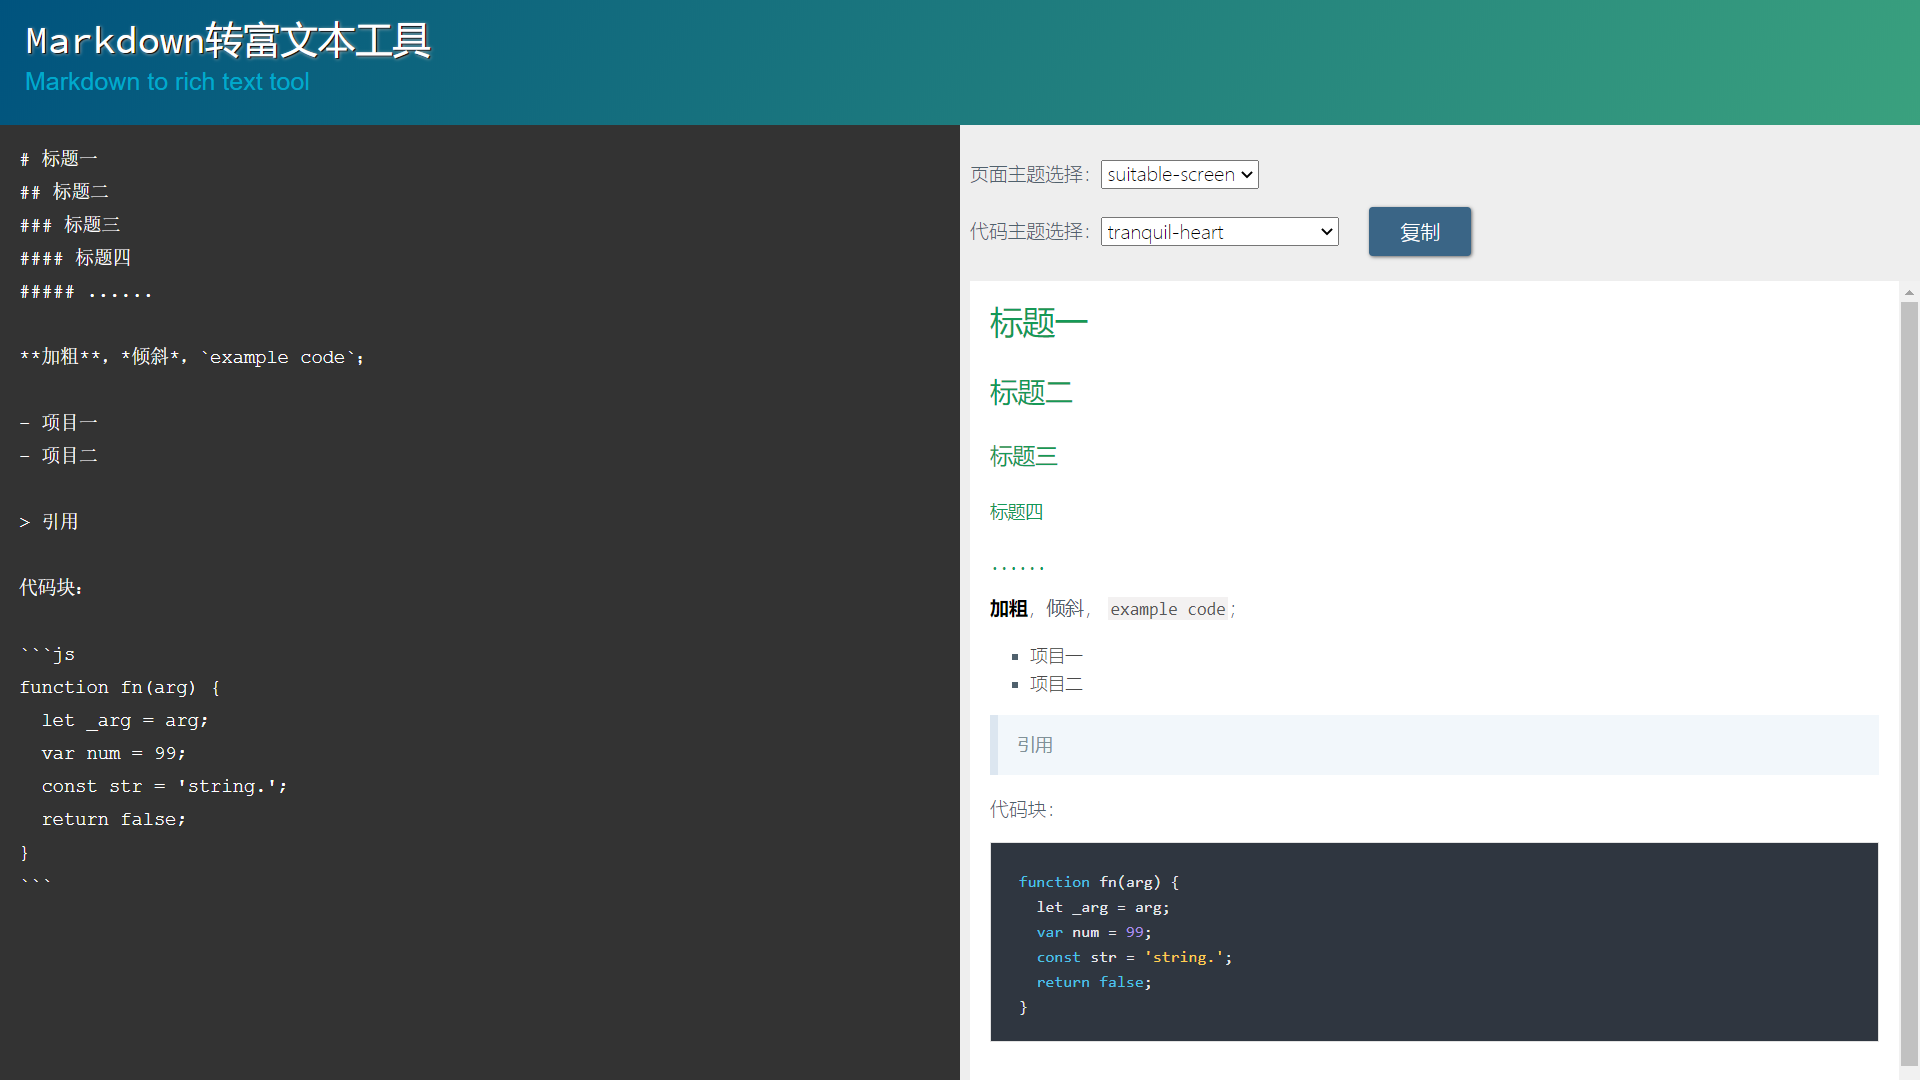Click the 标题一 heading in preview
Viewport: 1920px width, 1080px height.
click(1038, 323)
